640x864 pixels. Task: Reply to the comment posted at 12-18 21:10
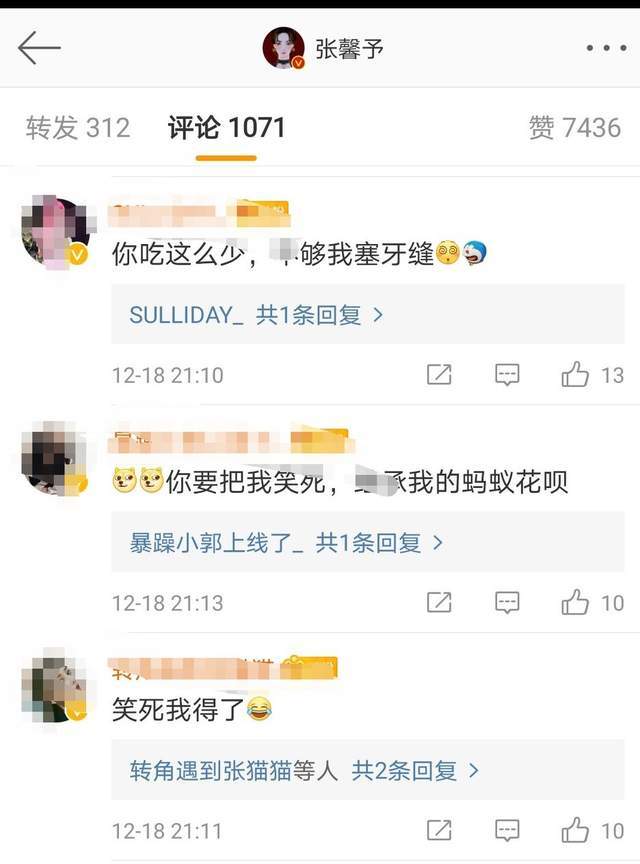[x=507, y=375]
